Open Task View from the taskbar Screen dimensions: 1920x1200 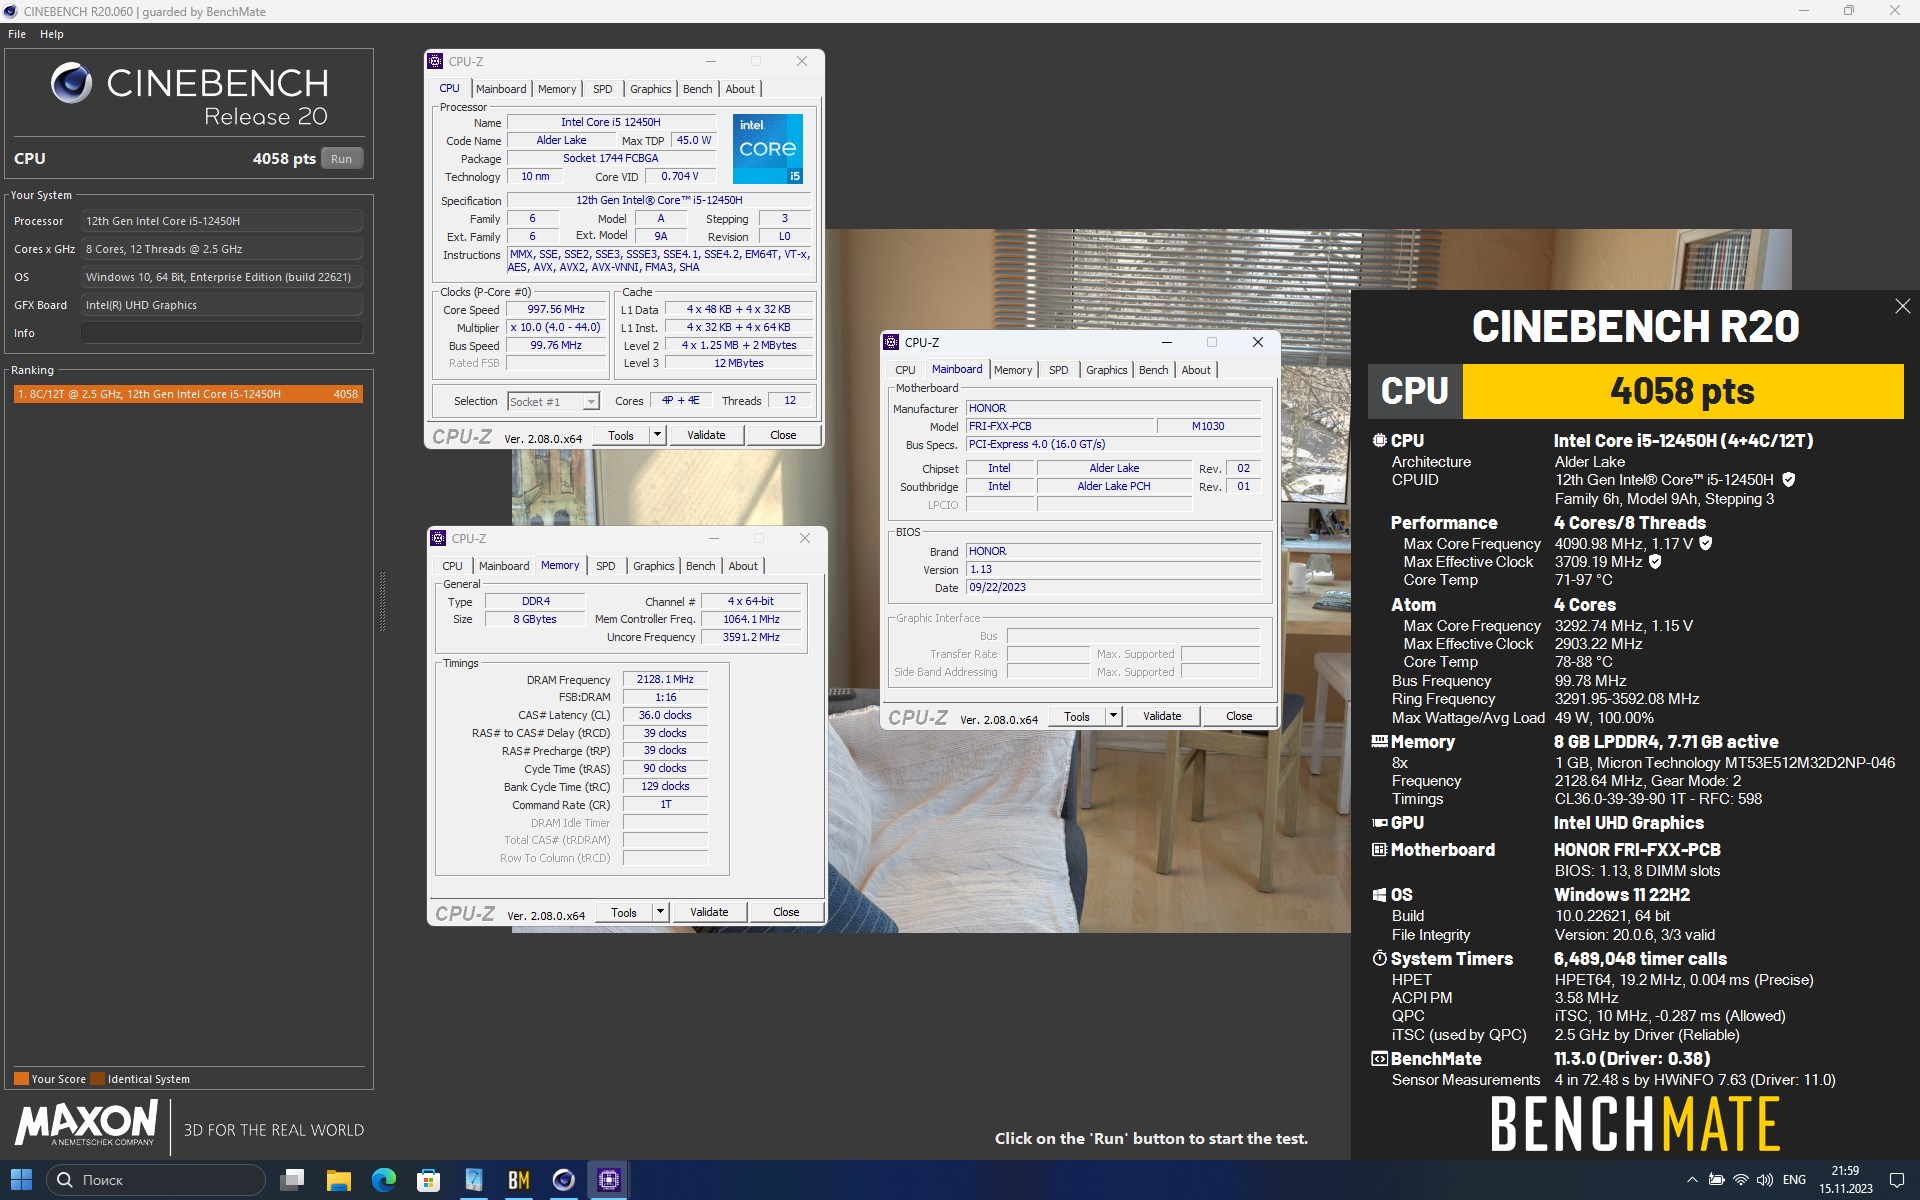(x=292, y=1180)
